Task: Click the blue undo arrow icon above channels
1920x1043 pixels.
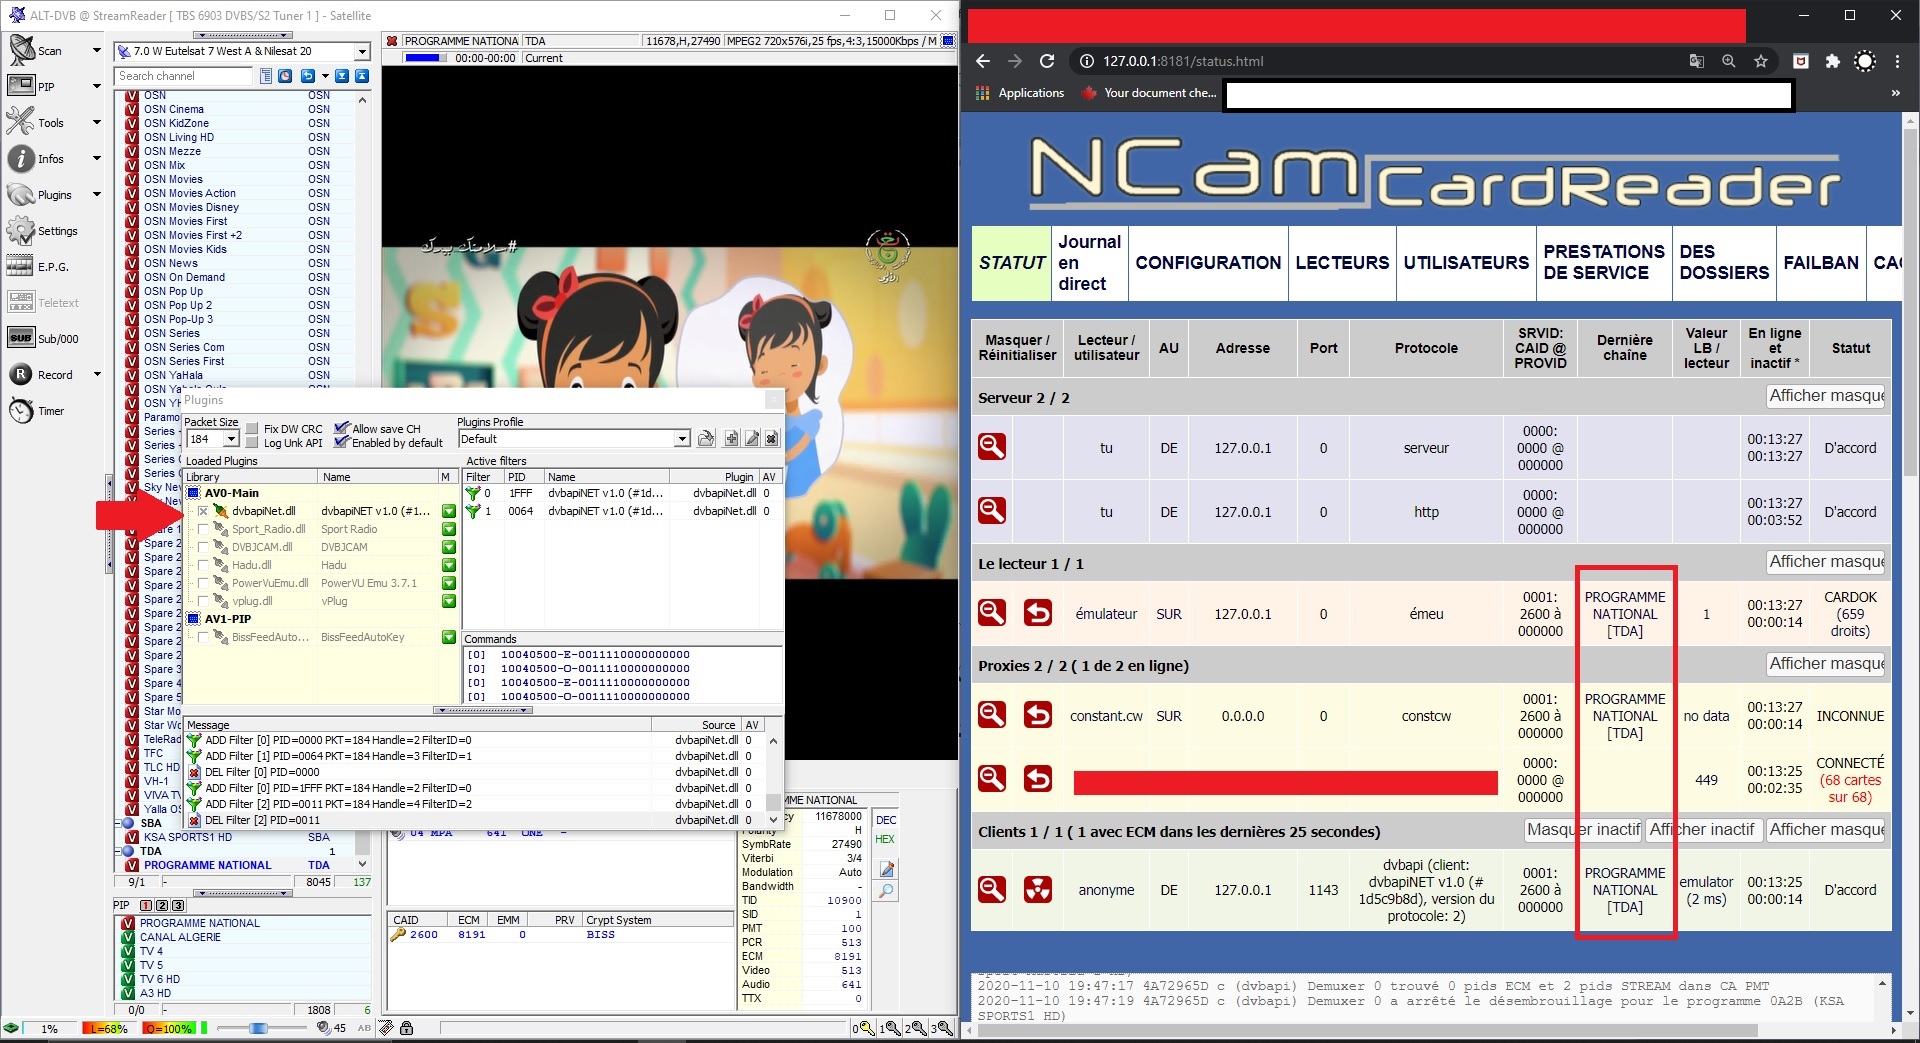Action: [307, 76]
